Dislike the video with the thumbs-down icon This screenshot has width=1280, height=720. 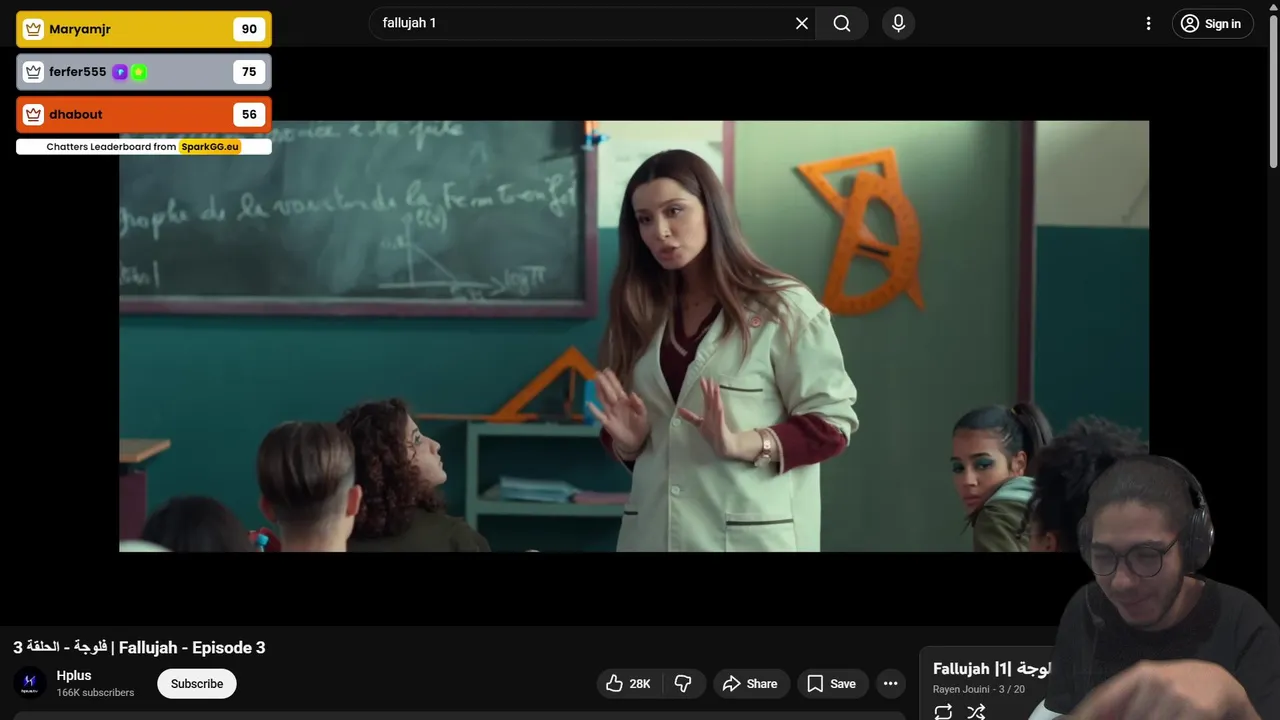(684, 684)
